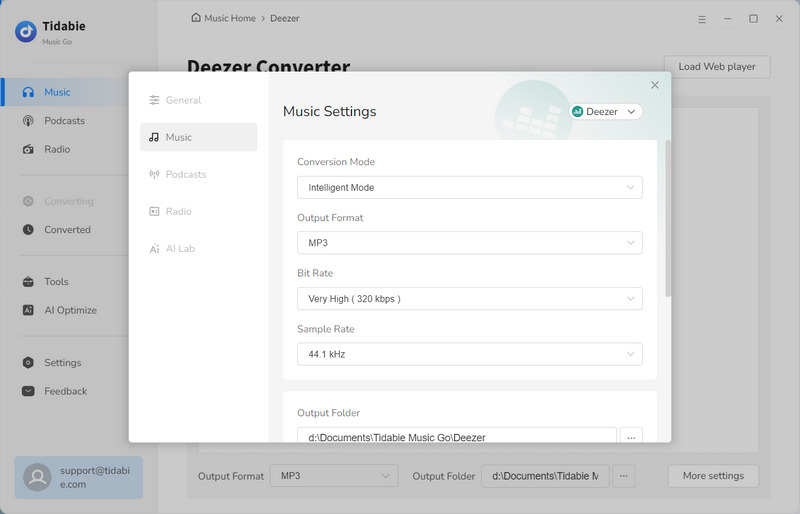Click the toolbox icon beside Tools
The height and width of the screenshot is (514, 800).
28,282
